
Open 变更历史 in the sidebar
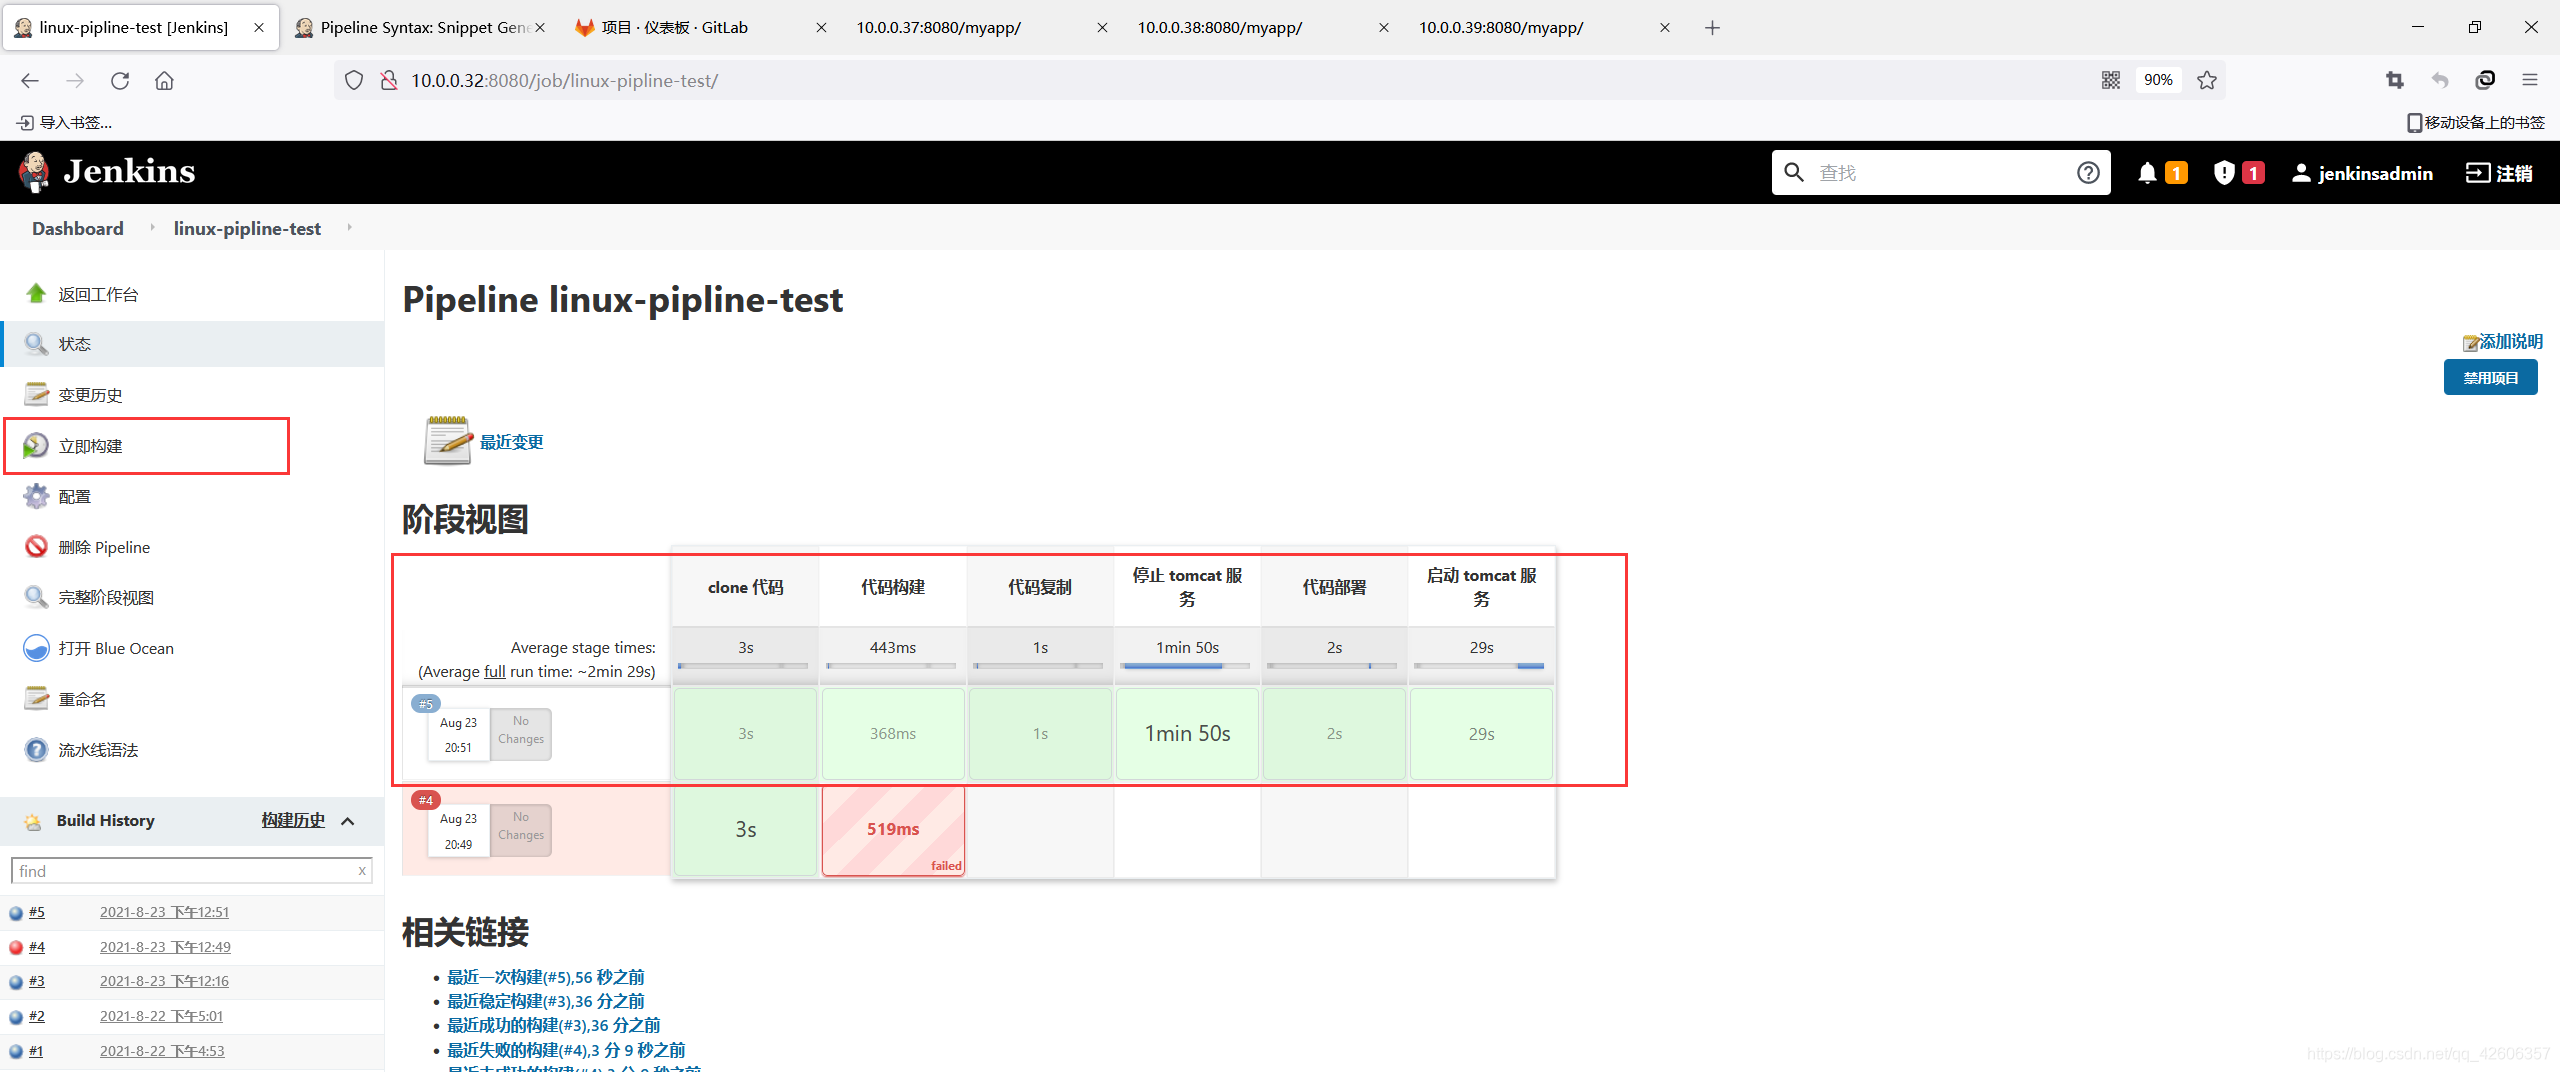pos(90,395)
